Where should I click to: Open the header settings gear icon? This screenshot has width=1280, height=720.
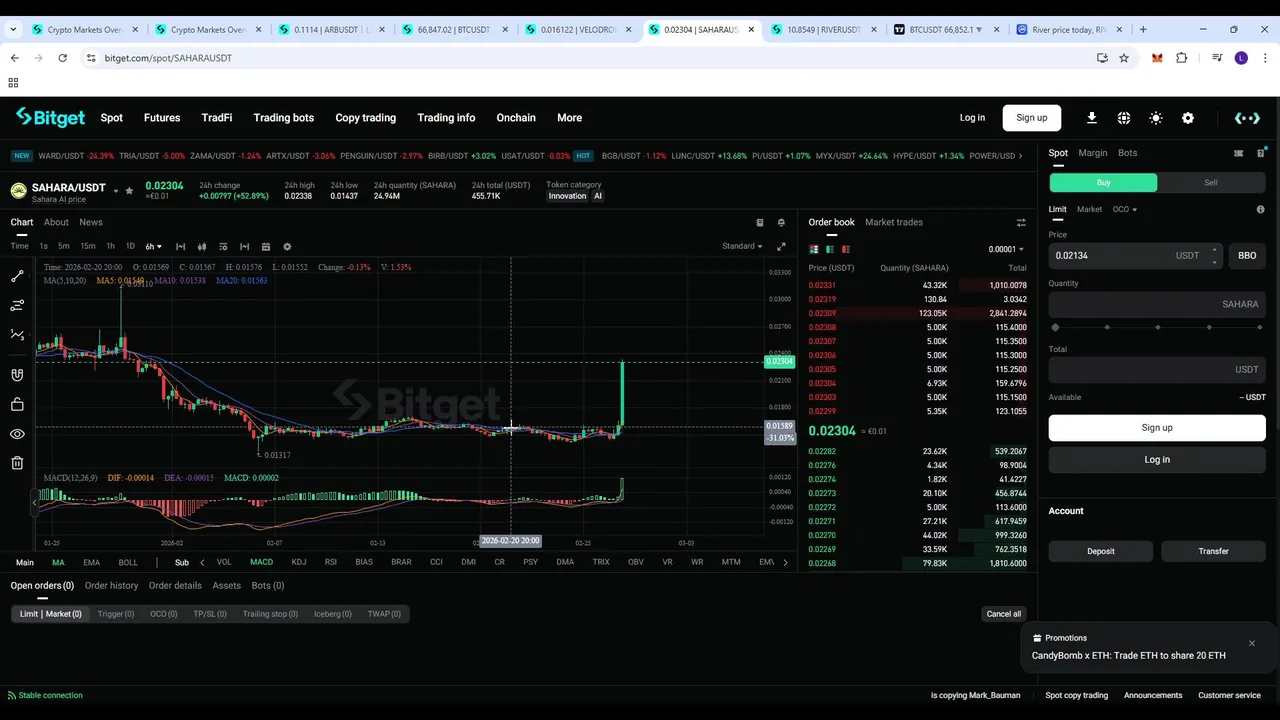pos(1188,118)
